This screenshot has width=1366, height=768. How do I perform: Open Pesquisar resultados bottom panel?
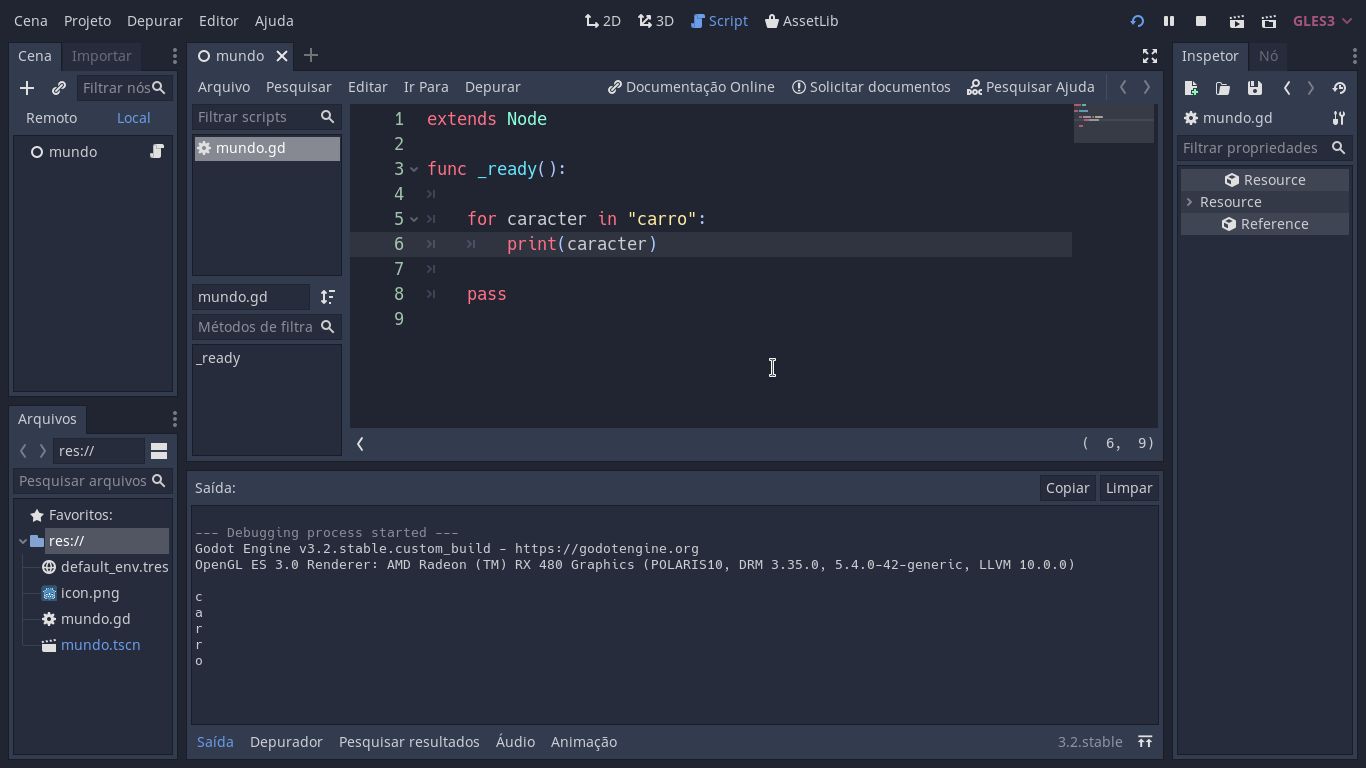(x=409, y=742)
